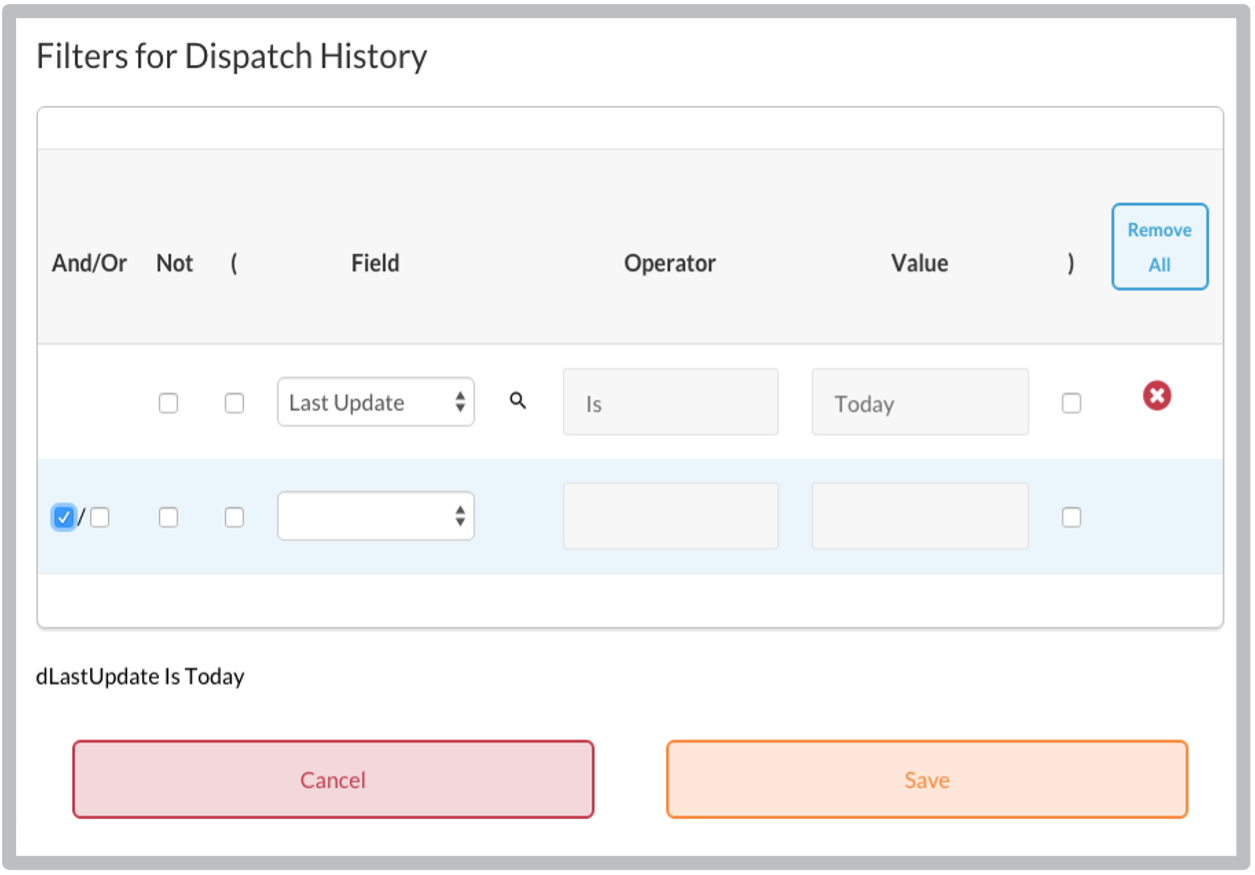The image size is (1255, 875).
Task: Click the Operator box showing Is
Action: 670,402
